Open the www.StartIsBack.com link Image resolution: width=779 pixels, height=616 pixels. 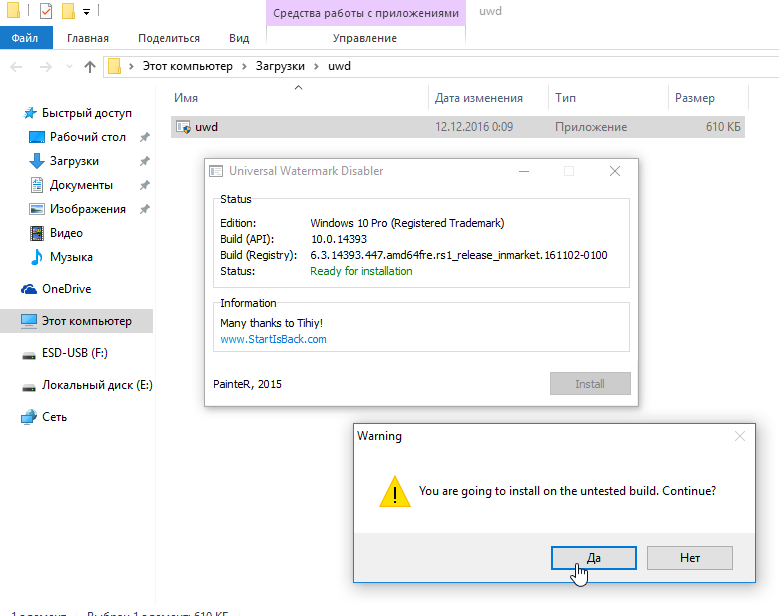[x=273, y=339]
